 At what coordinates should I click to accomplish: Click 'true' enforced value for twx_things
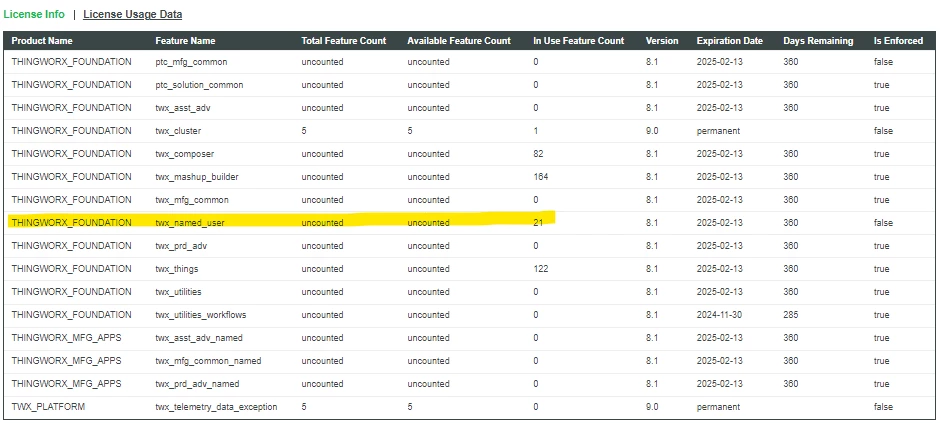(x=882, y=269)
